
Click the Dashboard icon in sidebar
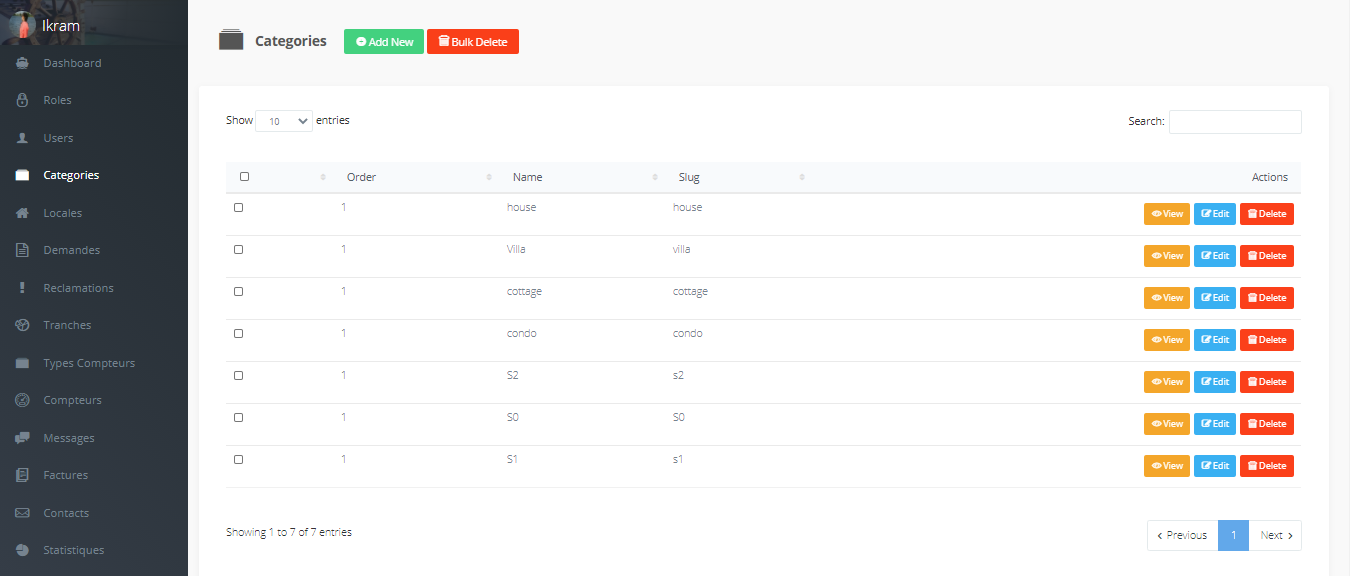(22, 63)
